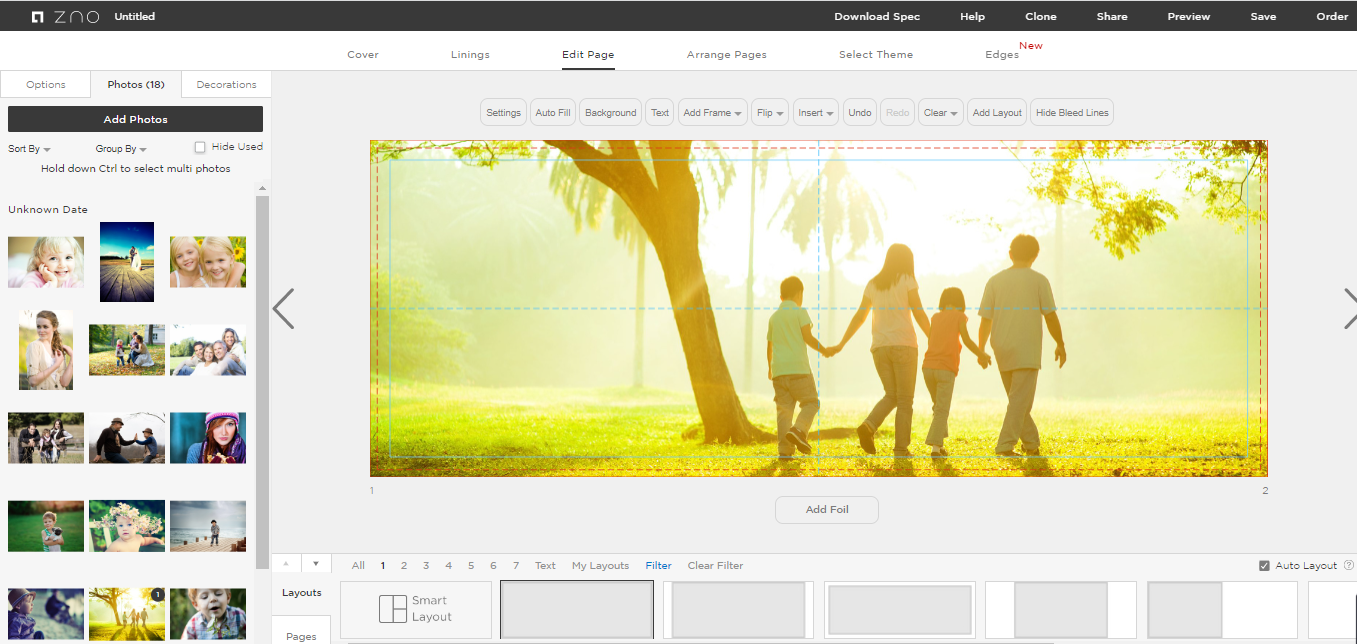This screenshot has height=644, width=1357.
Task: Click the Auto Fill button
Action: pos(553,113)
